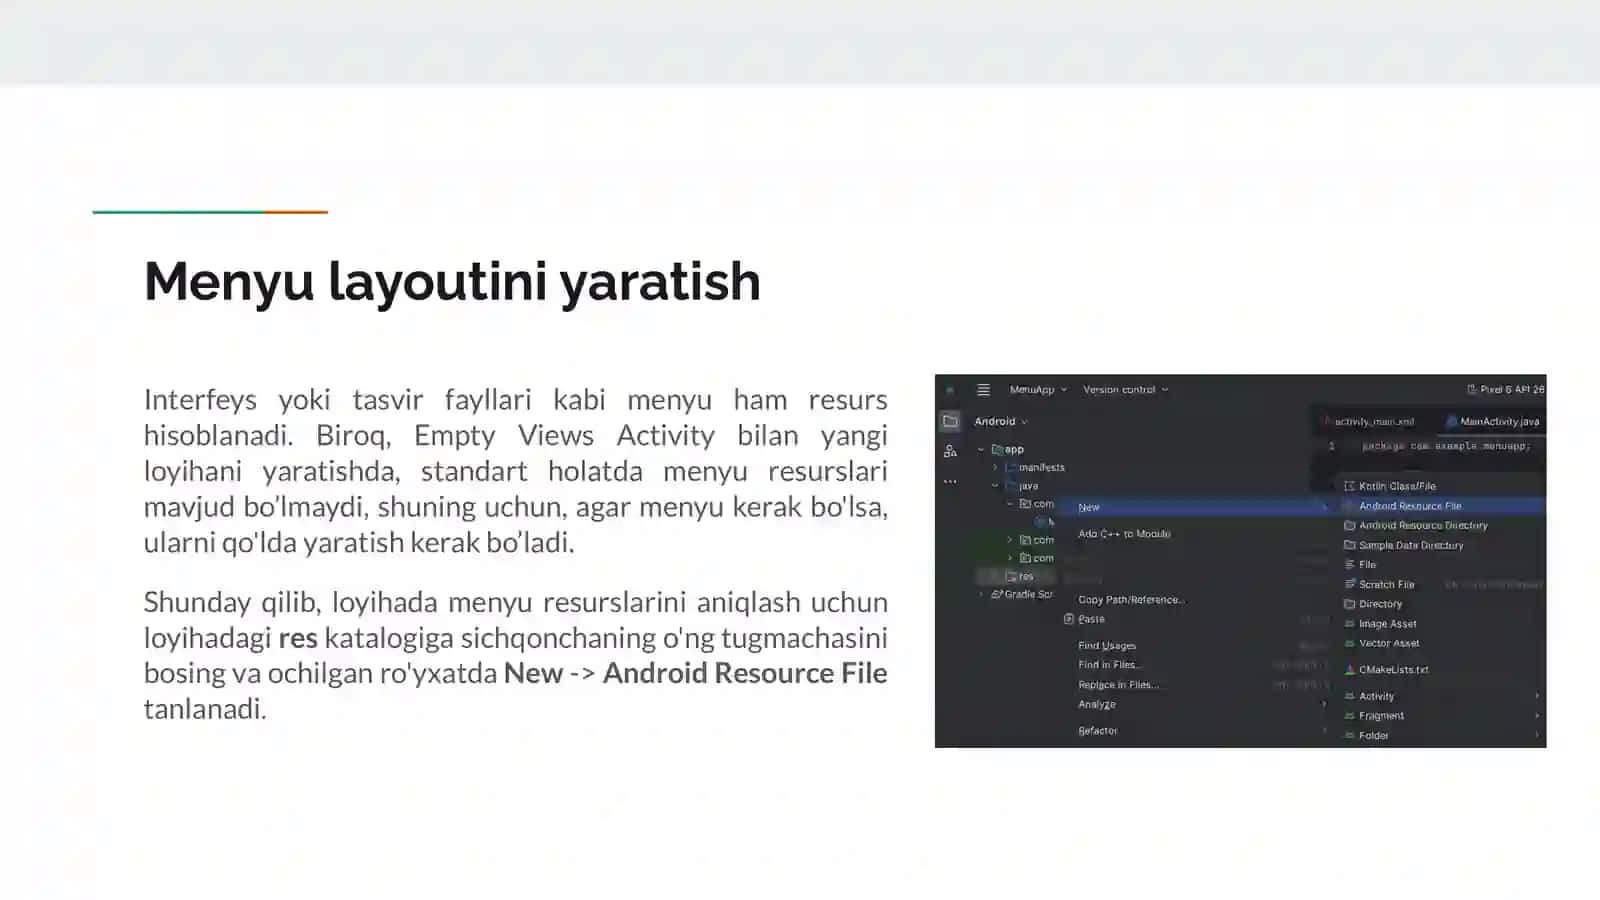Open the Resource Manager sidebar icon

click(x=950, y=451)
